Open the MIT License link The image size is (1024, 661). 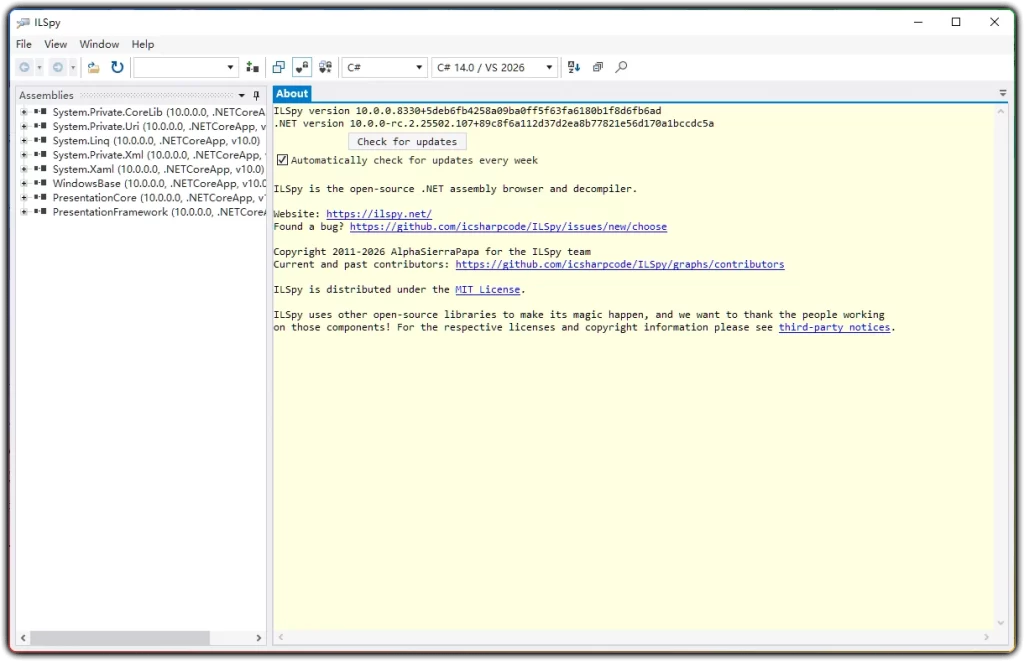pyautogui.click(x=487, y=290)
